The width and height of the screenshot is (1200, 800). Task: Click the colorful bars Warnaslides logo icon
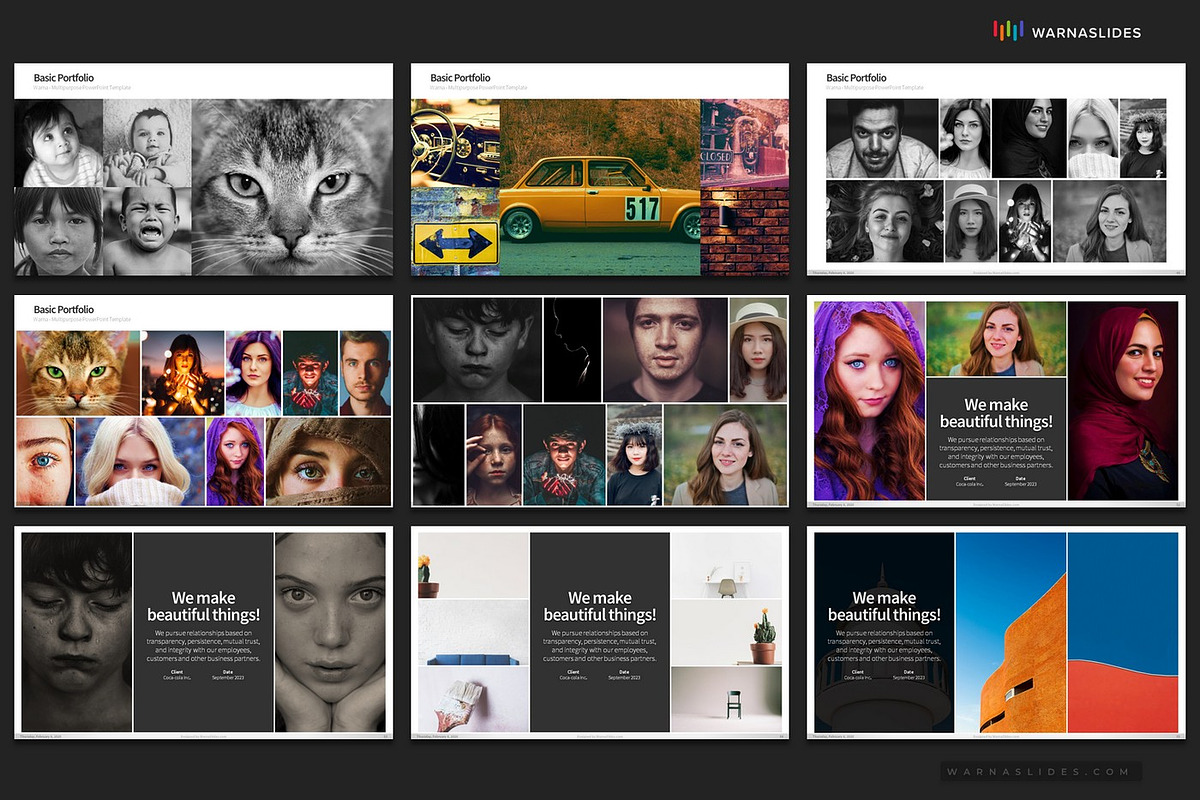pyautogui.click(x=1008, y=32)
